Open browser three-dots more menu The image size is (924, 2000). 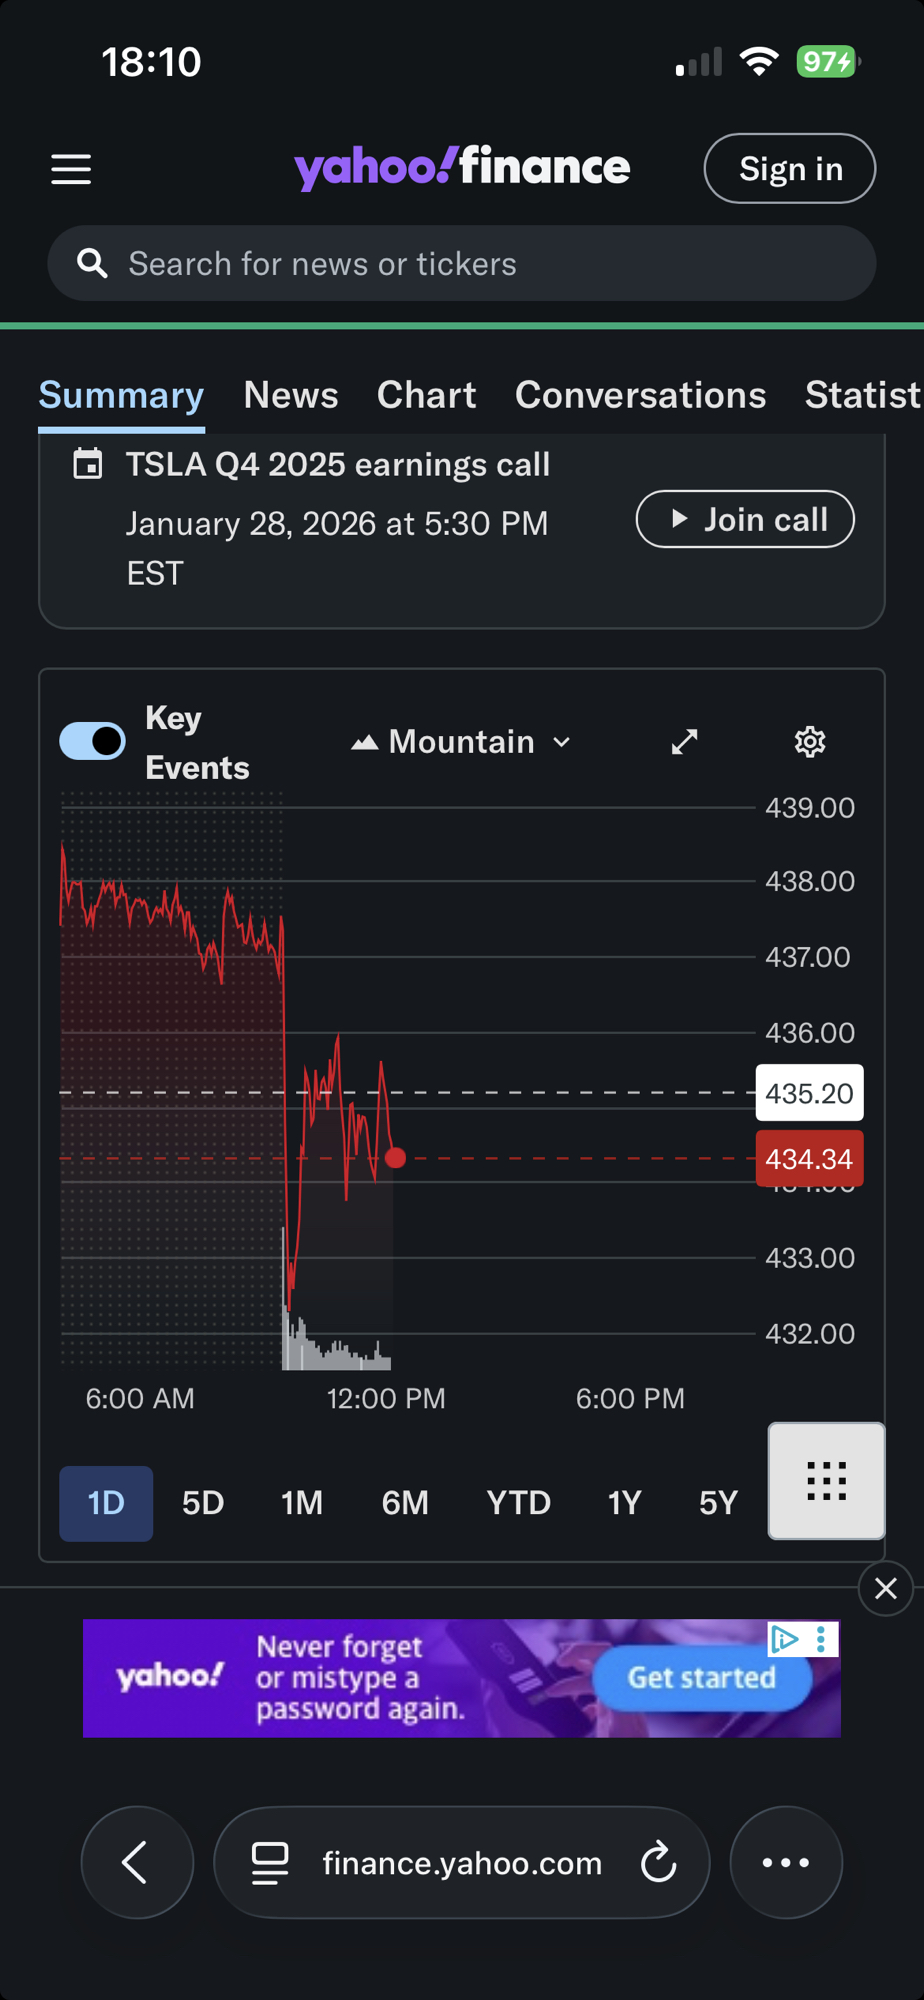786,1862
